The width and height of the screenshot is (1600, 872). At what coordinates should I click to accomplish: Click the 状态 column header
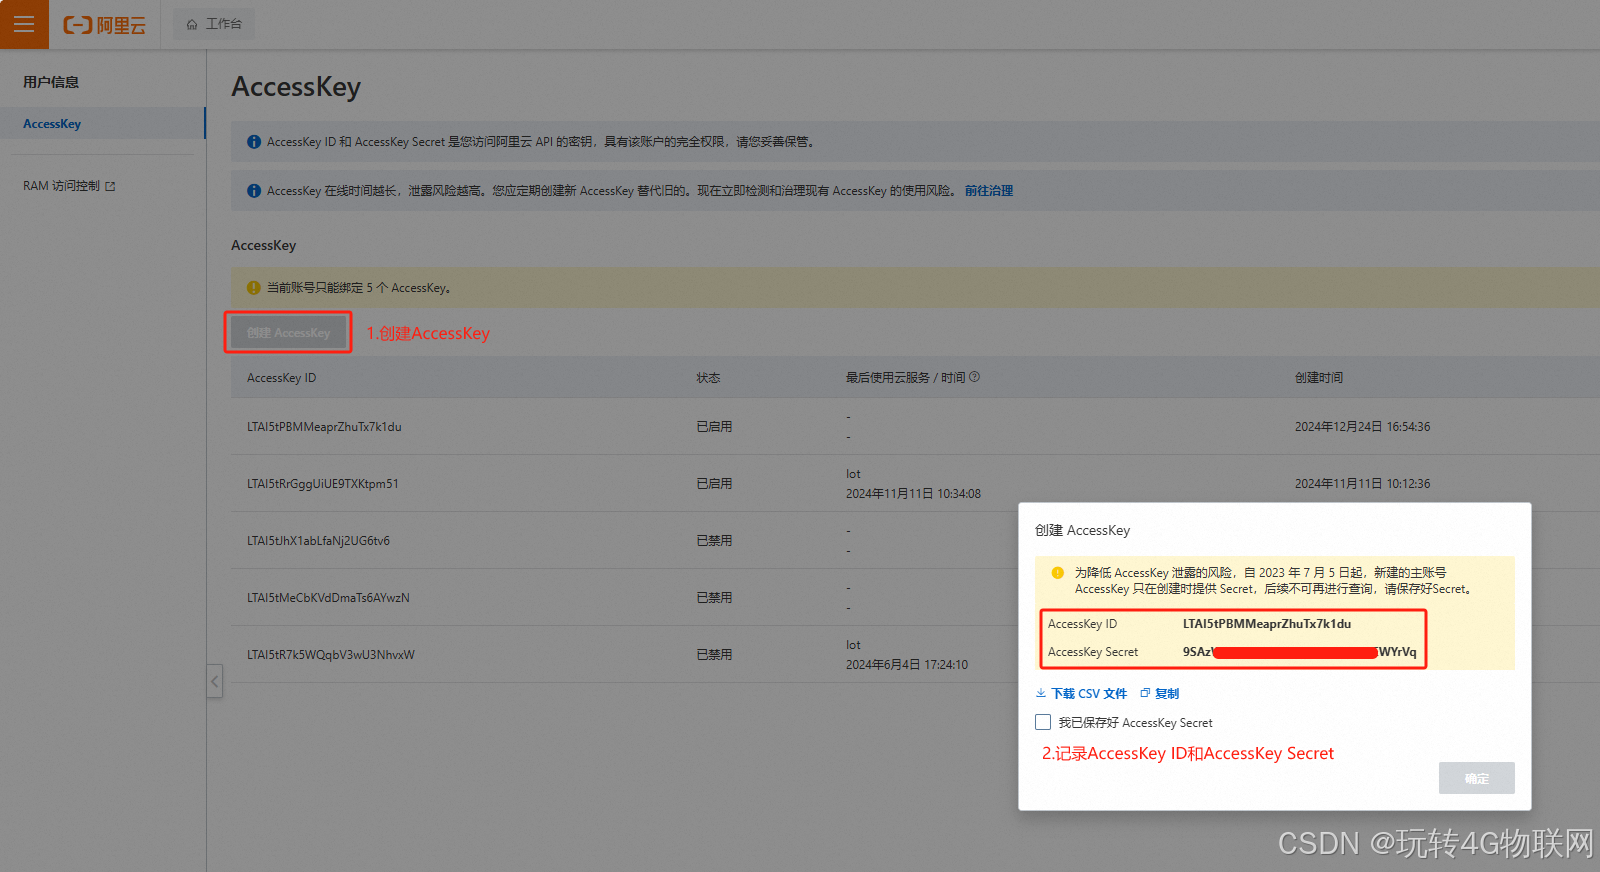pyautogui.click(x=708, y=378)
